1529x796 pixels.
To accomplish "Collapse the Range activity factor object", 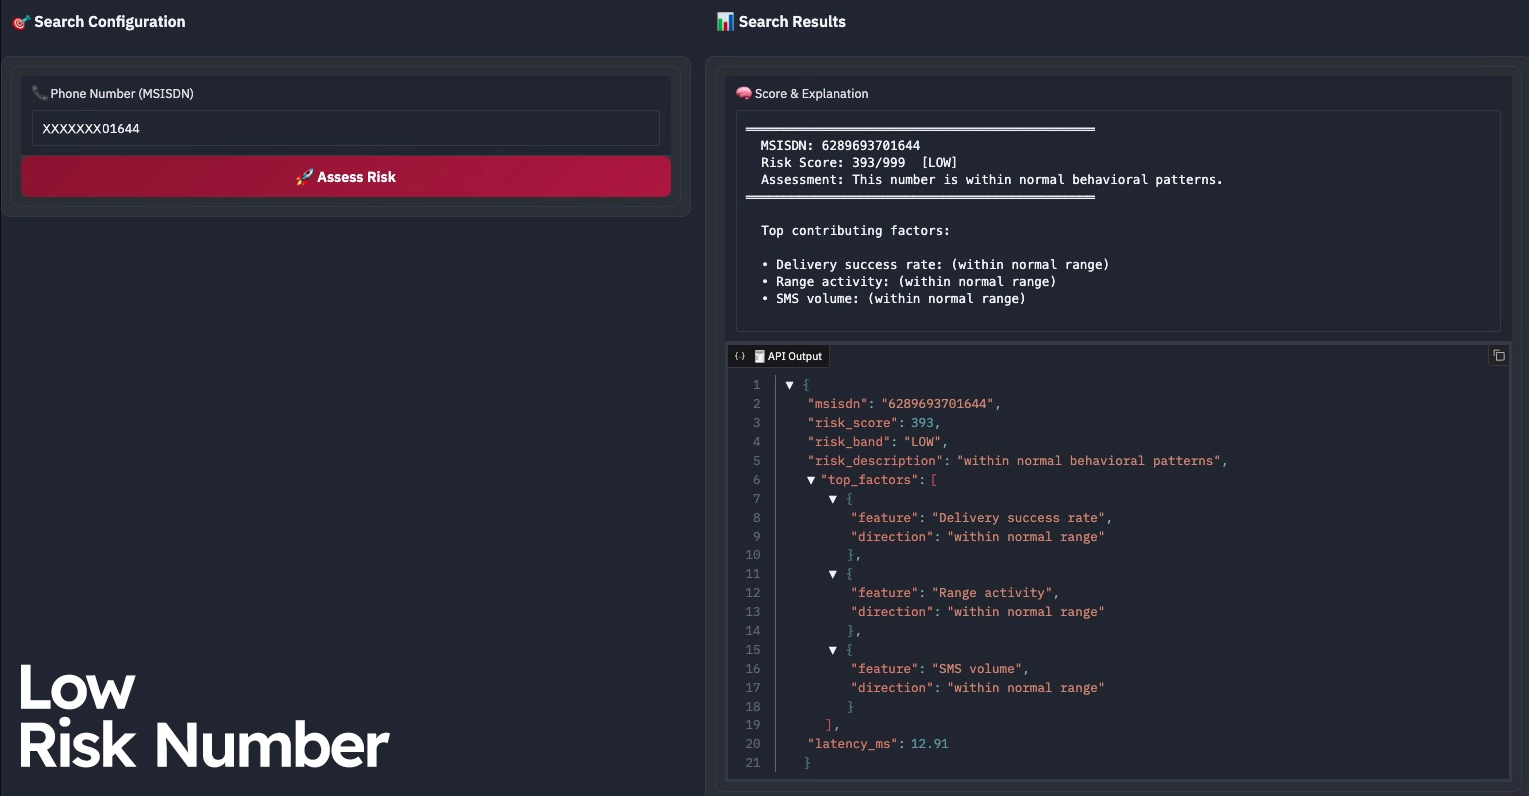I will coord(833,574).
